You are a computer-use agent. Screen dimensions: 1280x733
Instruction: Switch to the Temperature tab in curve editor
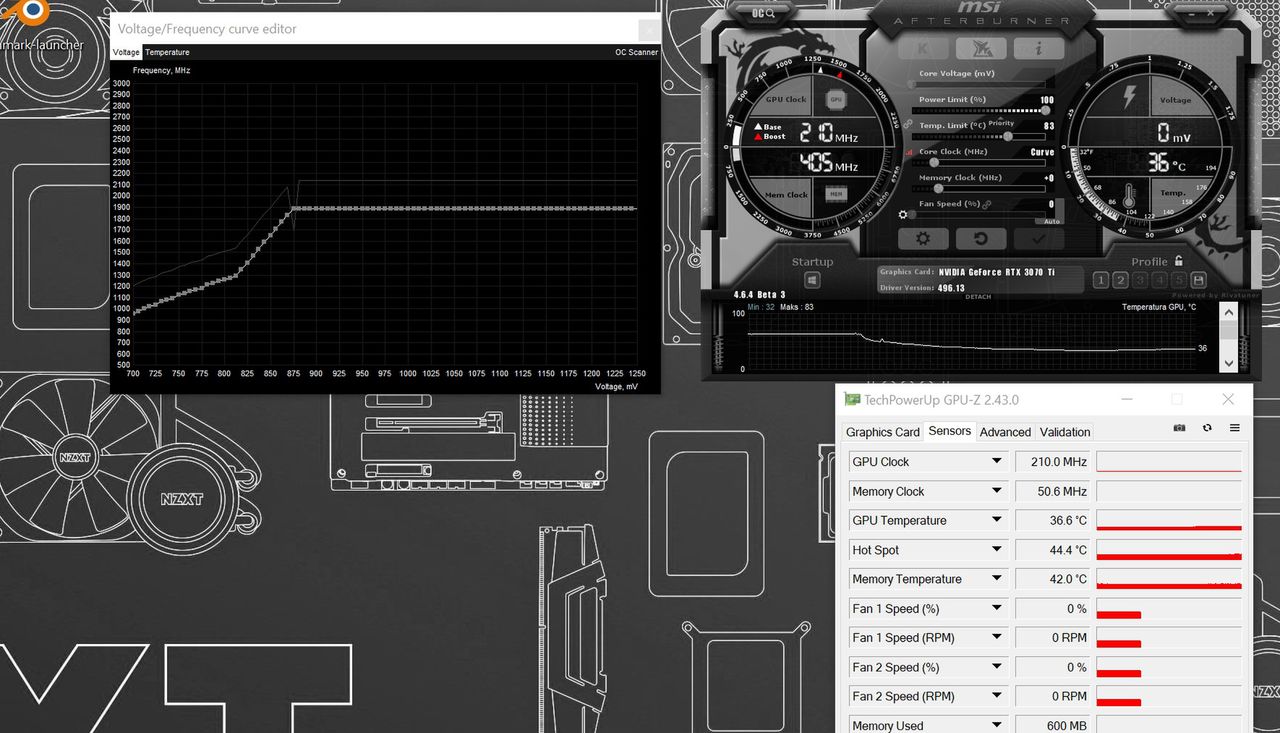[167, 52]
